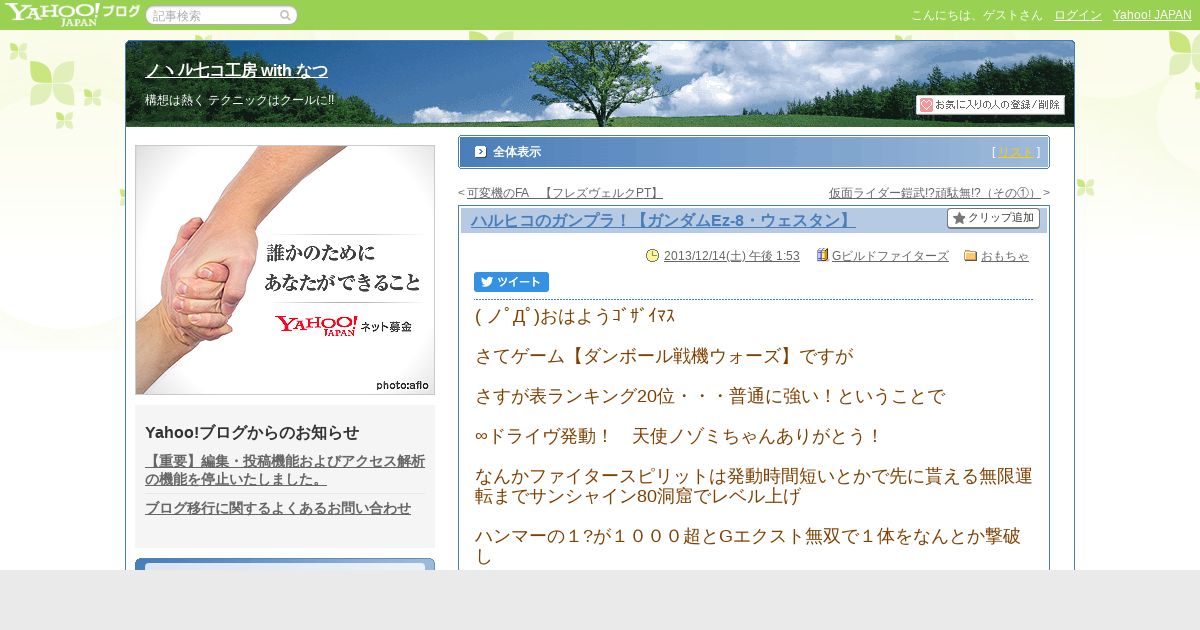Screen dimensions: 1200x630
Task: Open the リスト link
Action: click(1016, 152)
